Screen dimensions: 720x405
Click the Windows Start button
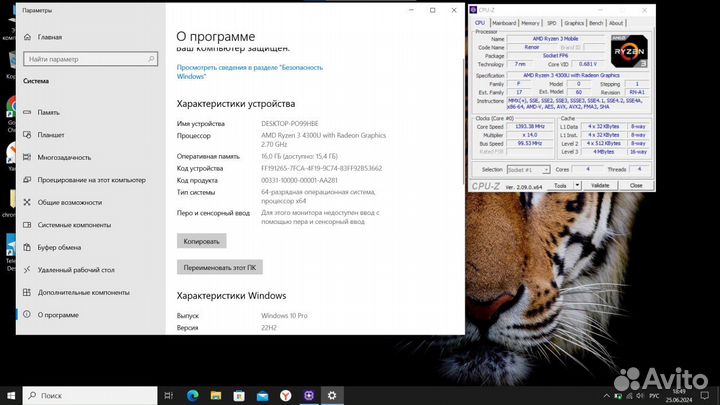click(11, 395)
